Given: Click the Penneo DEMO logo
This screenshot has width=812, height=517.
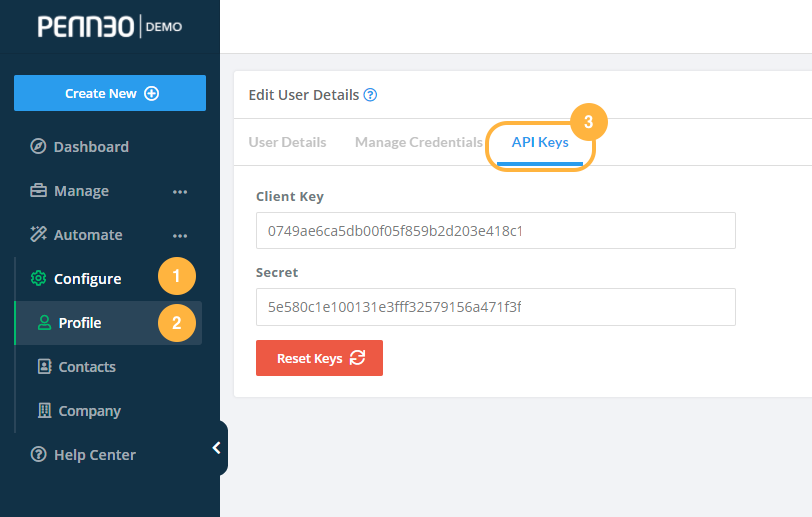Looking at the screenshot, I should (x=110, y=26).
